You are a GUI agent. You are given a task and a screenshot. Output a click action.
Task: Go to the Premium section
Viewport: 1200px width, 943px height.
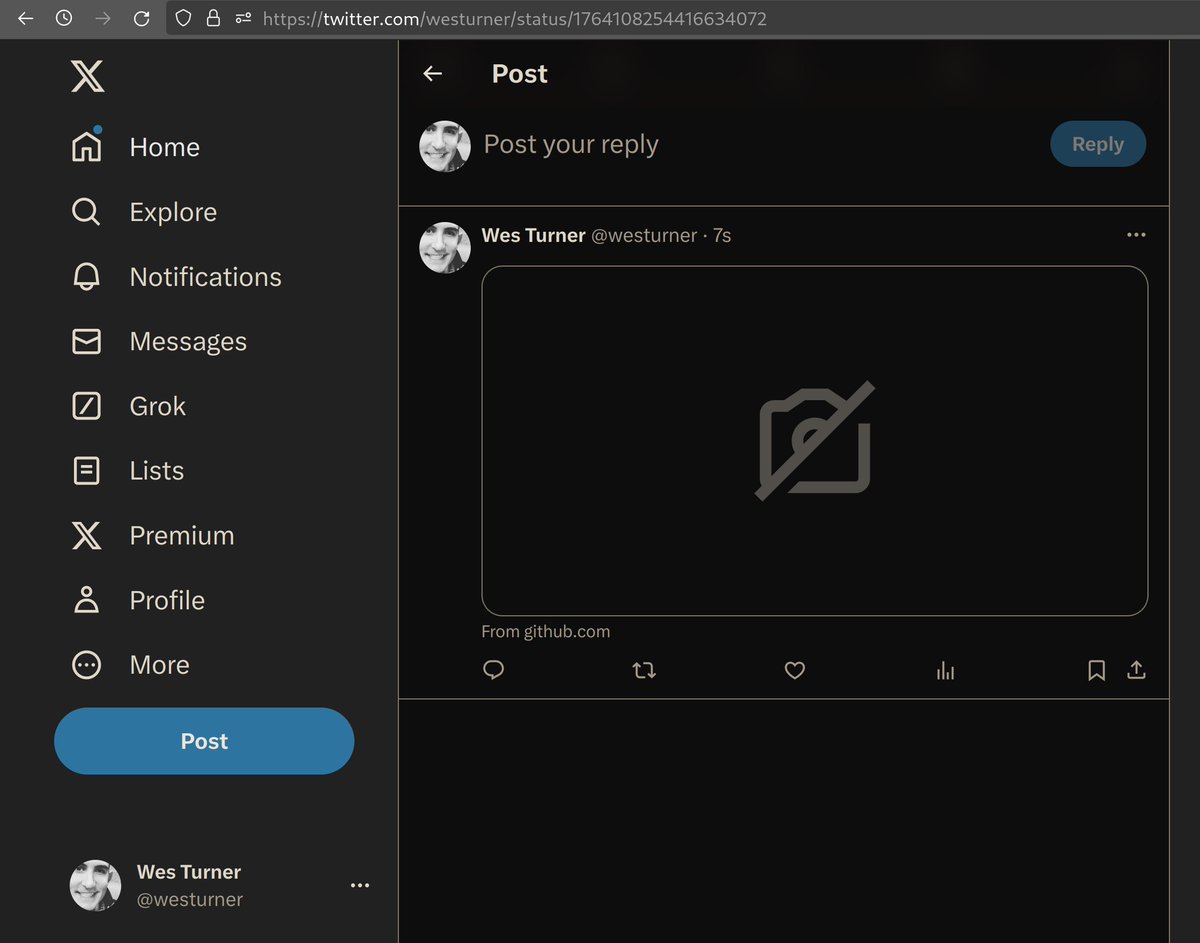(x=181, y=535)
